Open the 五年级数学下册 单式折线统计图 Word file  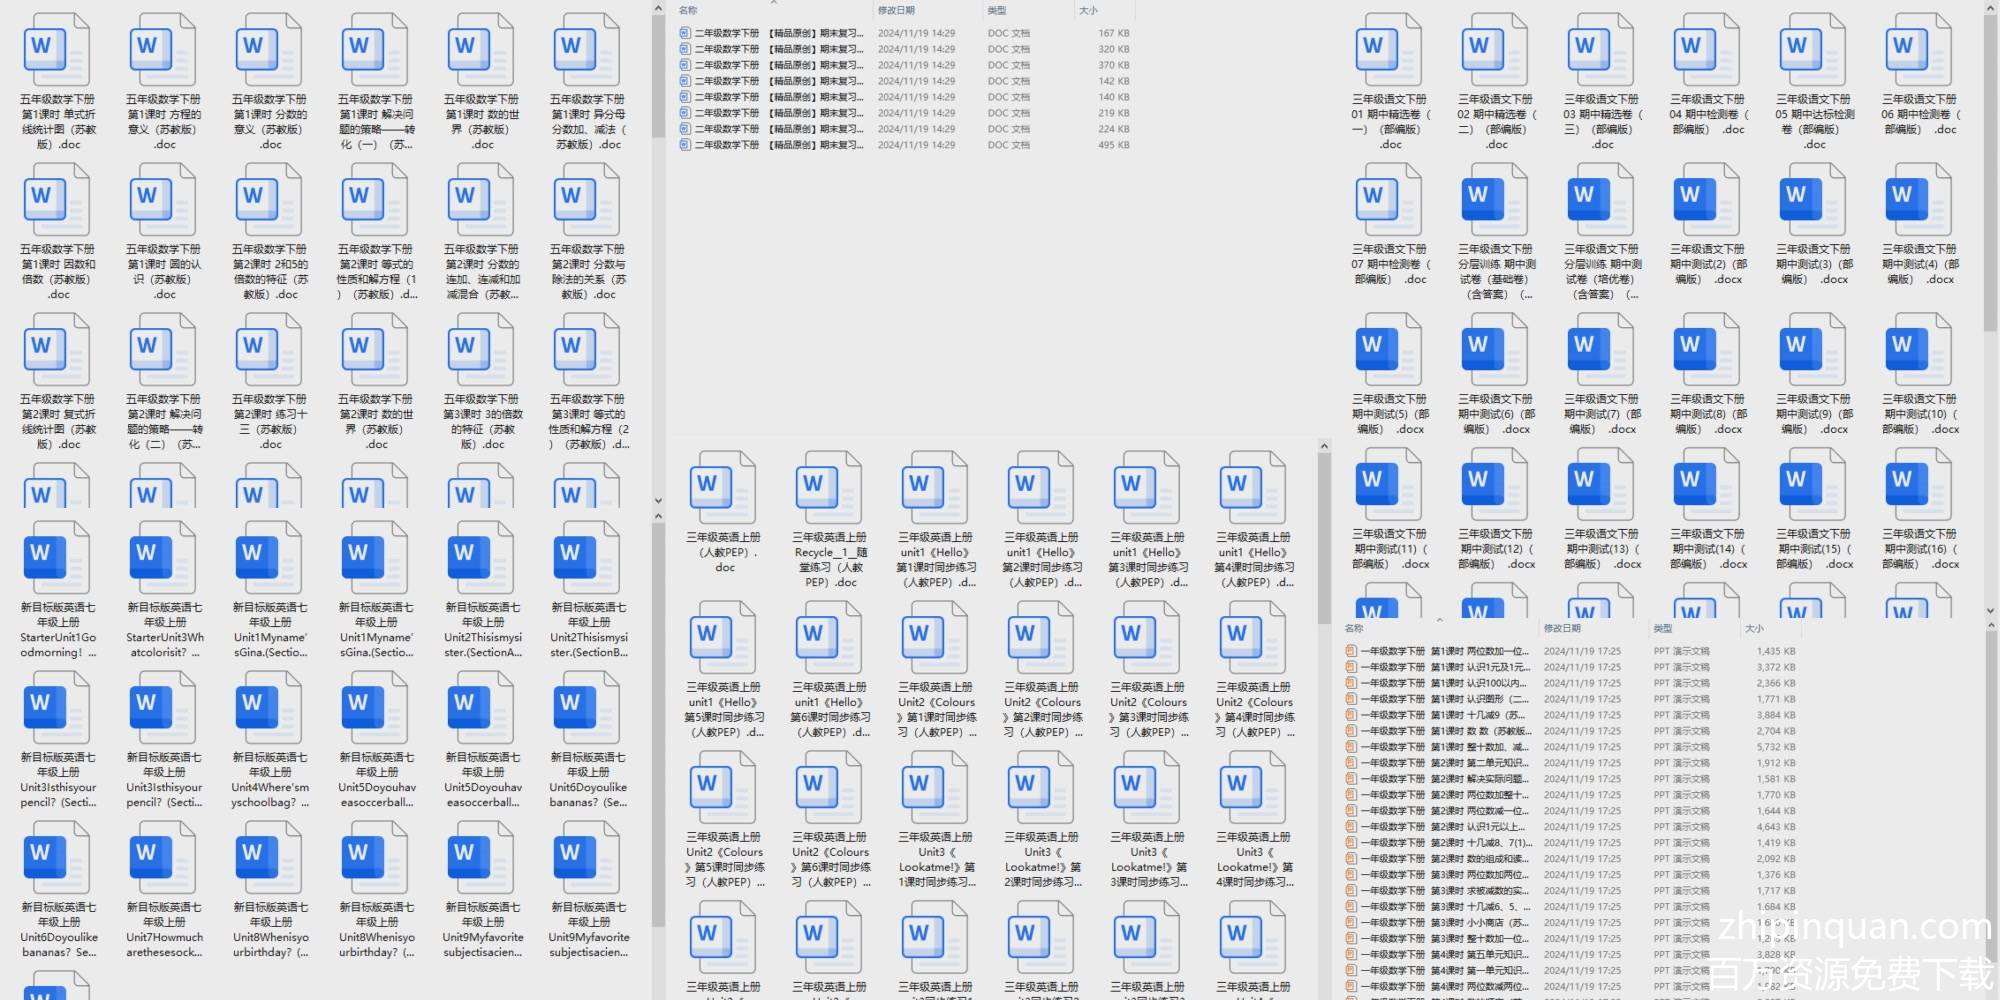pos(57,50)
